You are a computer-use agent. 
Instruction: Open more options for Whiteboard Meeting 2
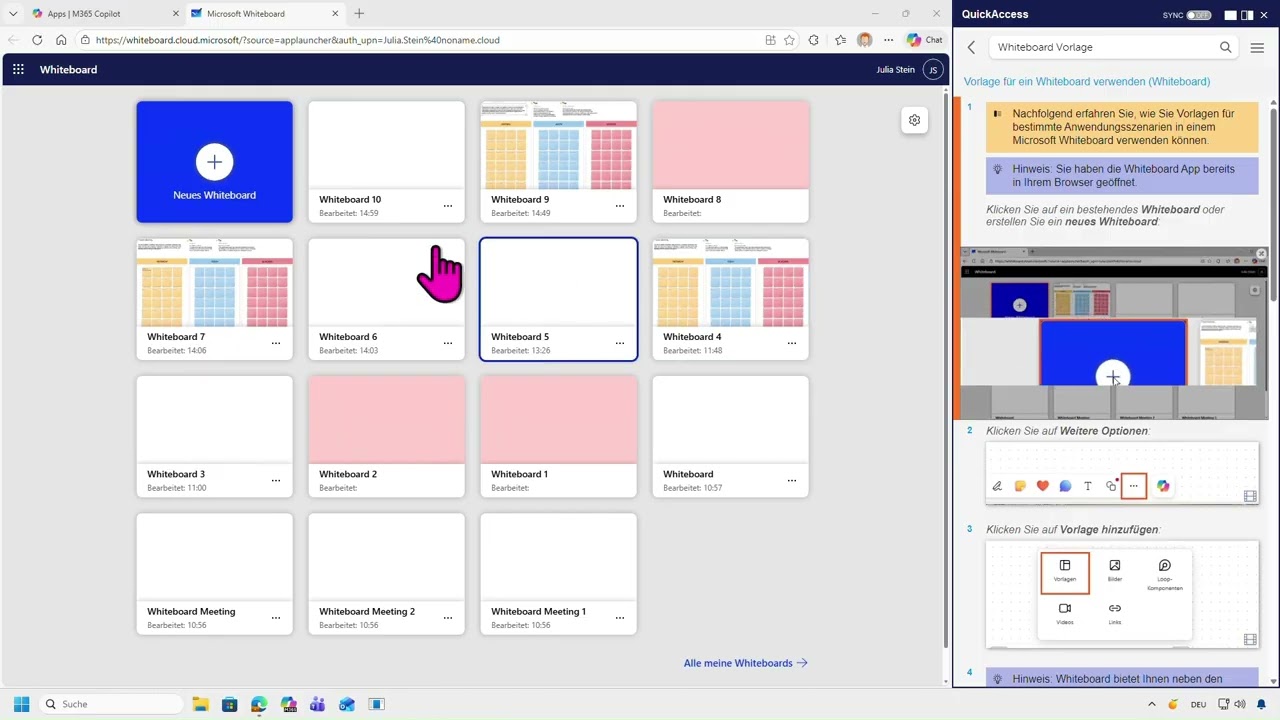[447, 618]
